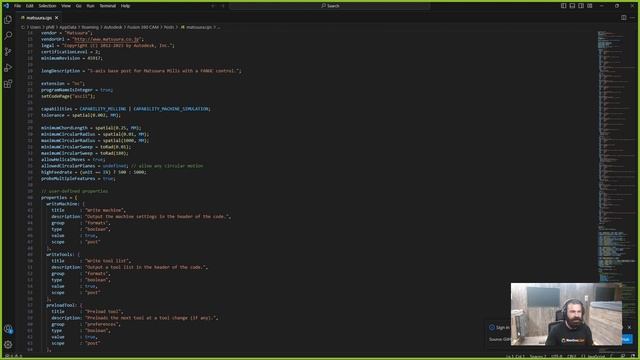Click the VS Code logo icon
The image size is (640, 360).
(6, 6)
